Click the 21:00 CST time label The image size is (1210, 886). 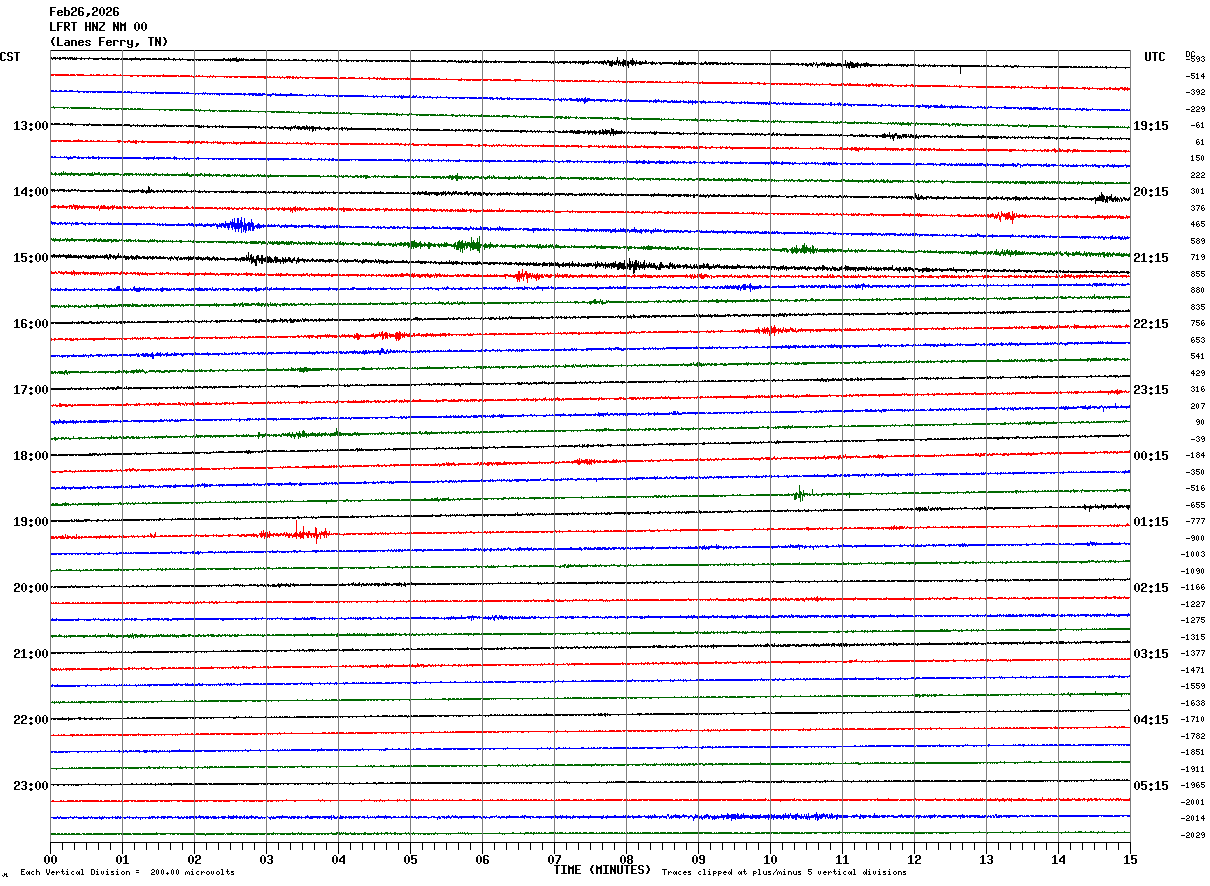coord(31,654)
